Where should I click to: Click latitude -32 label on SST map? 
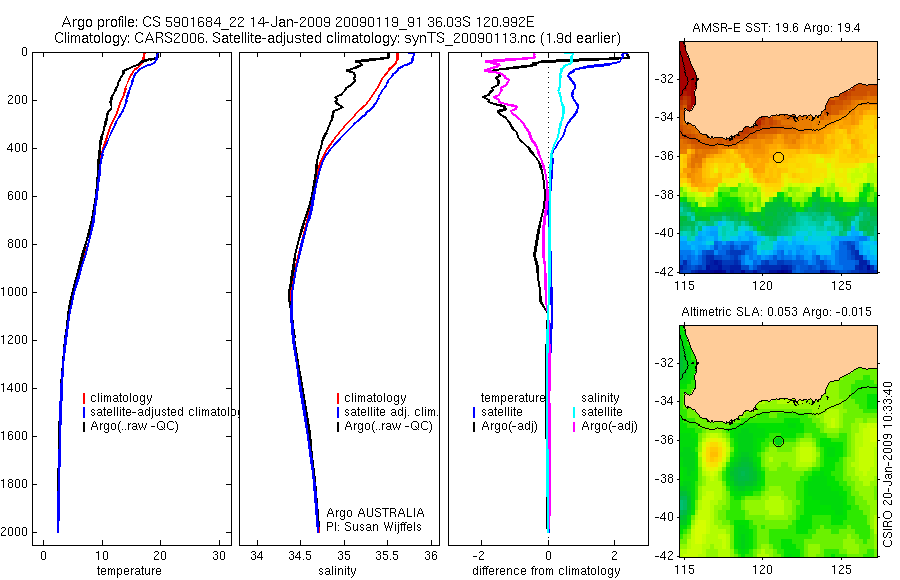click(664, 79)
